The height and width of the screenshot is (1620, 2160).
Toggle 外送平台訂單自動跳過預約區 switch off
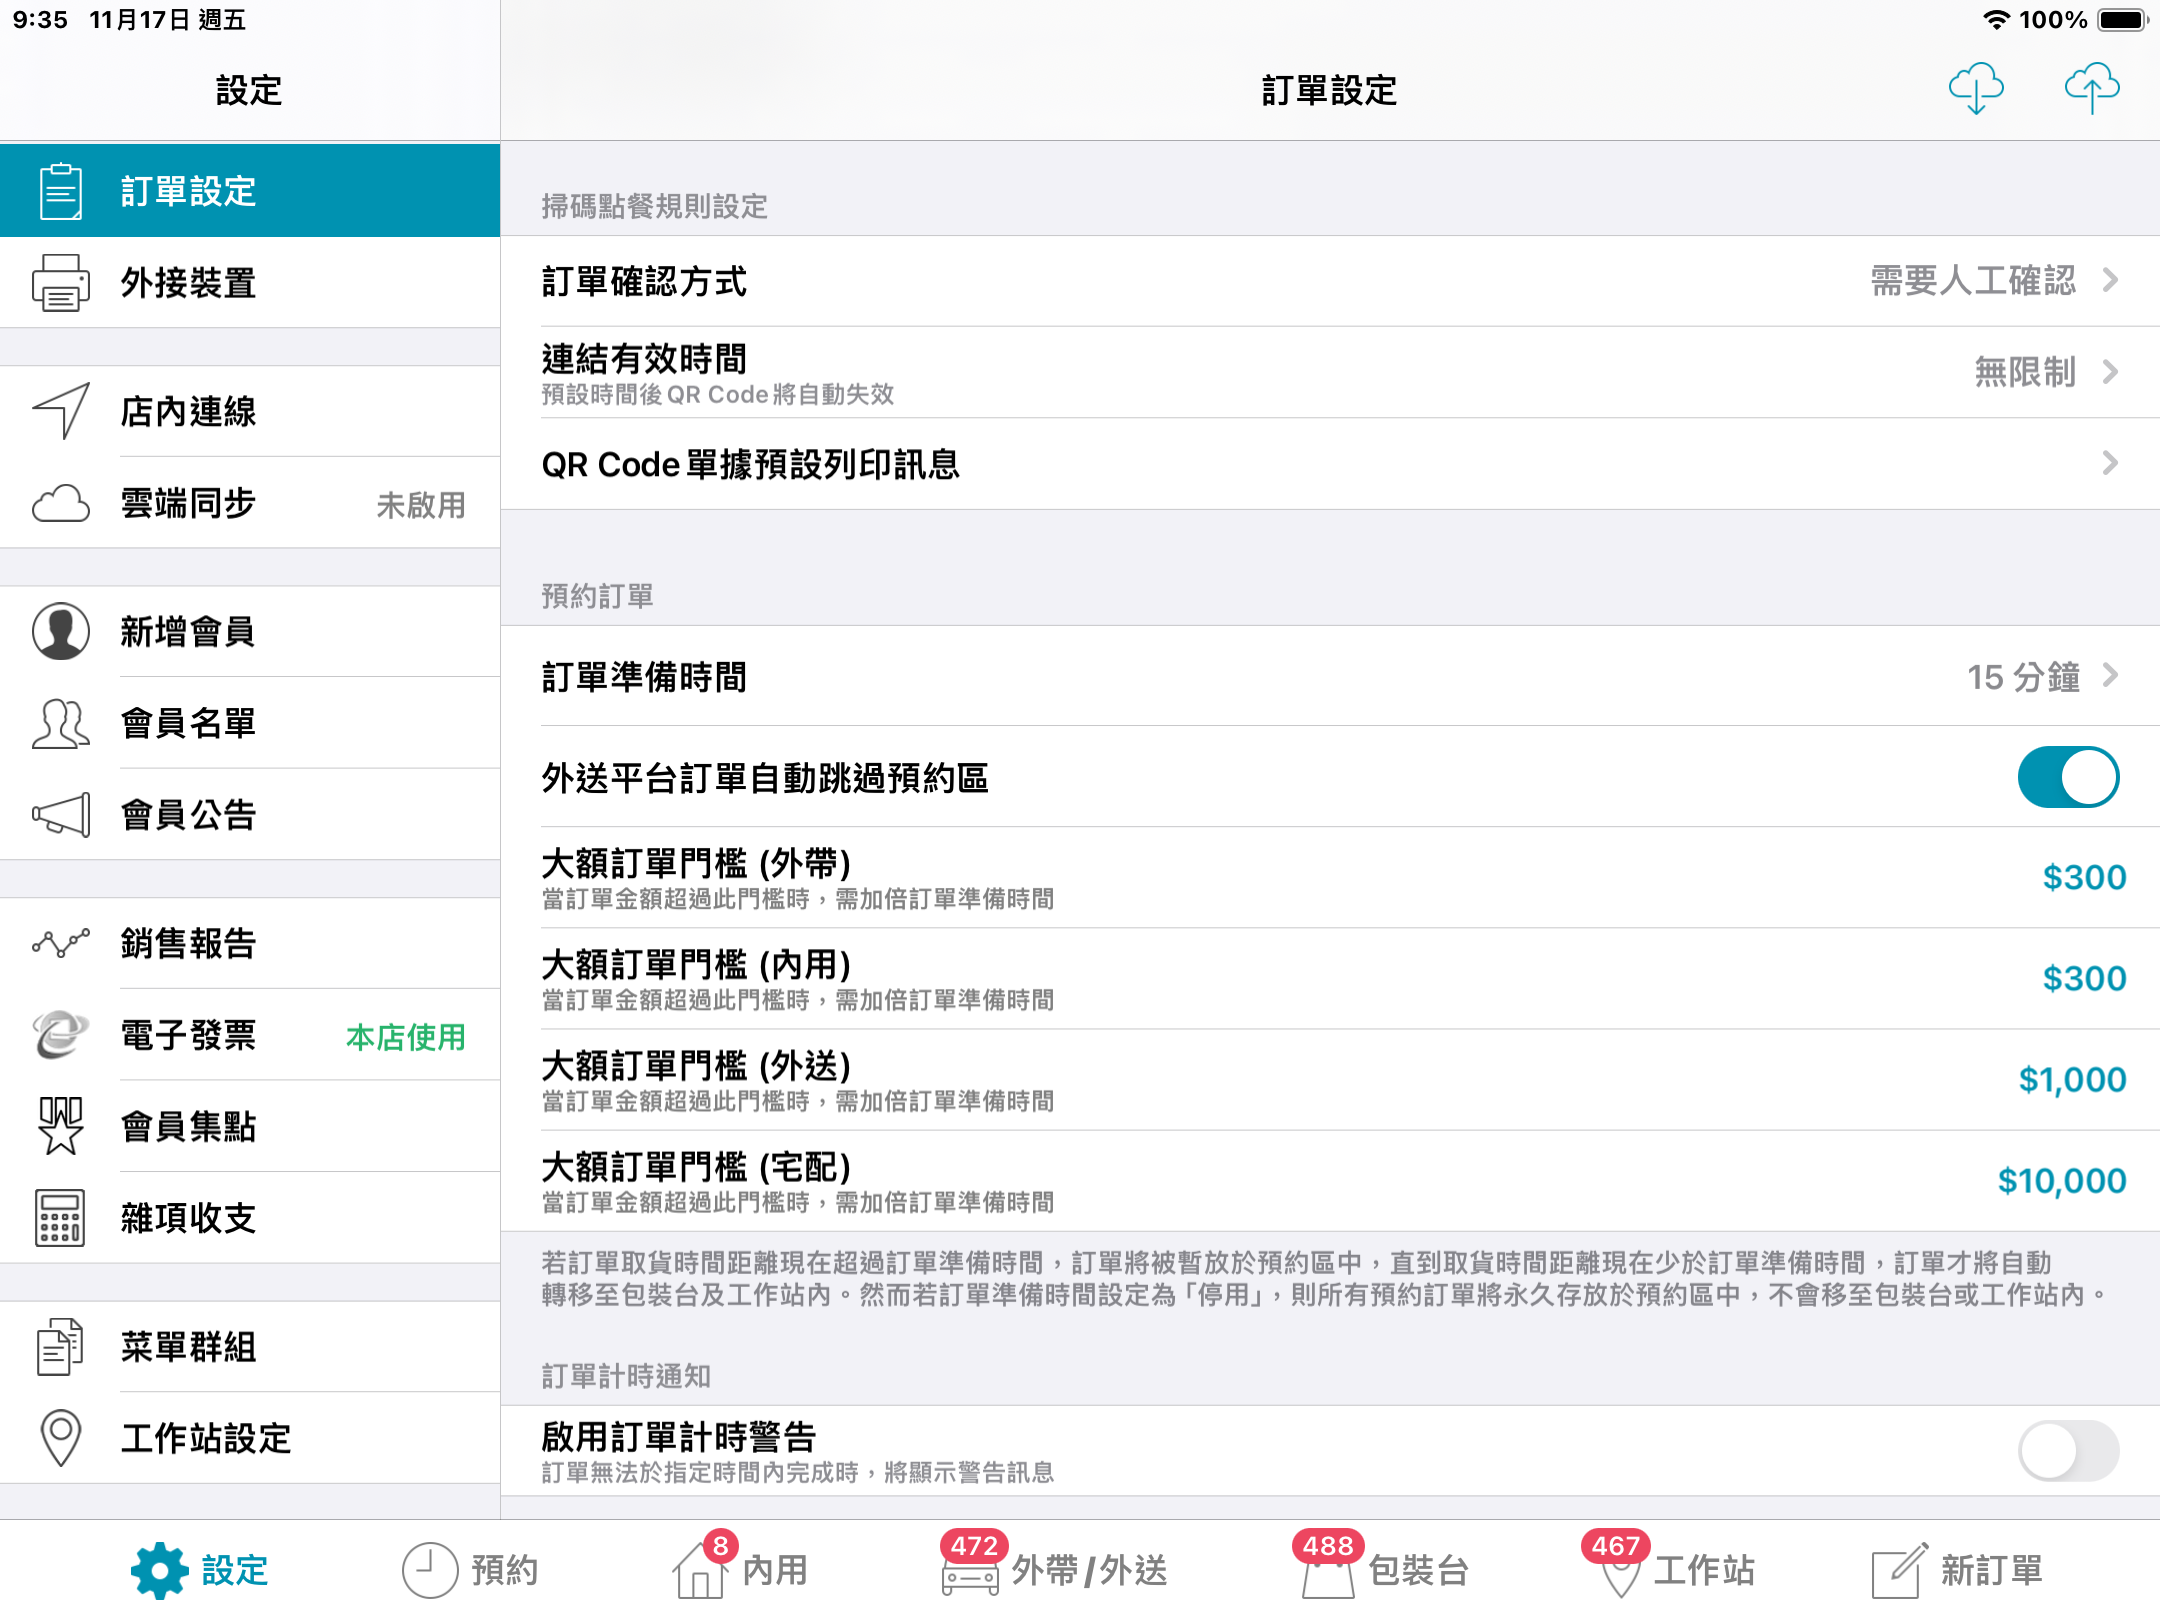point(2067,777)
